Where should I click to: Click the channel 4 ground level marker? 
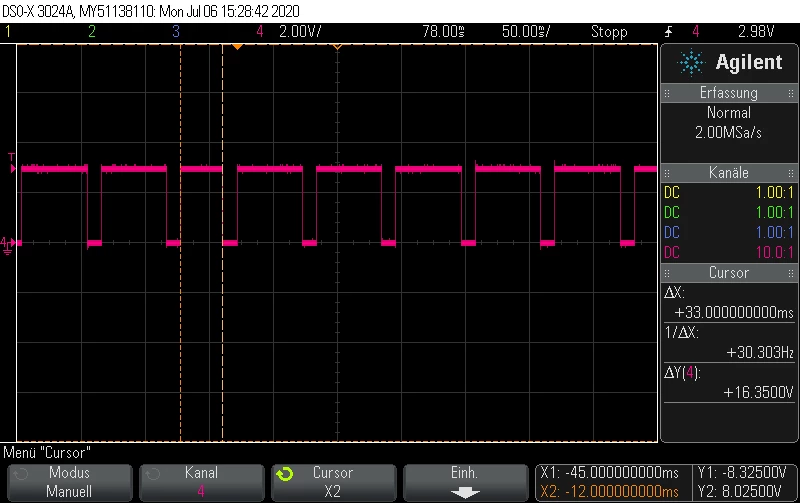[8, 245]
